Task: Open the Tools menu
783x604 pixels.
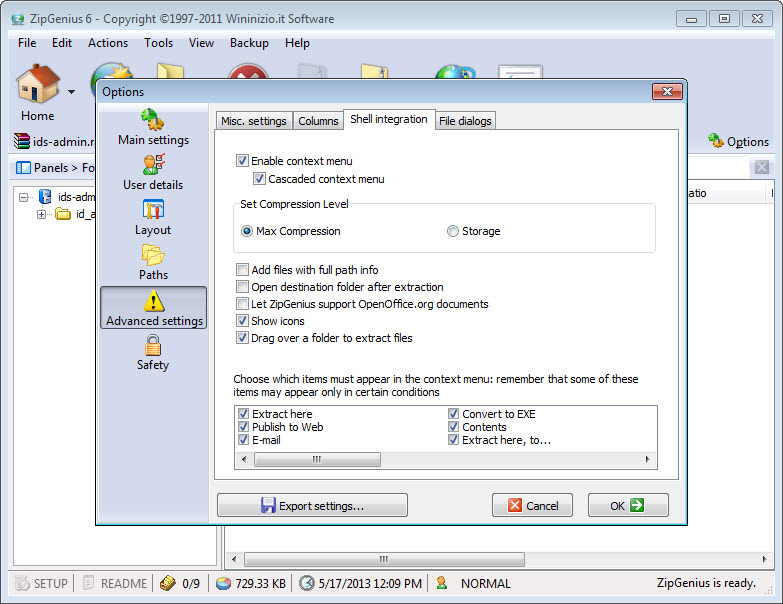Action: click(x=158, y=43)
